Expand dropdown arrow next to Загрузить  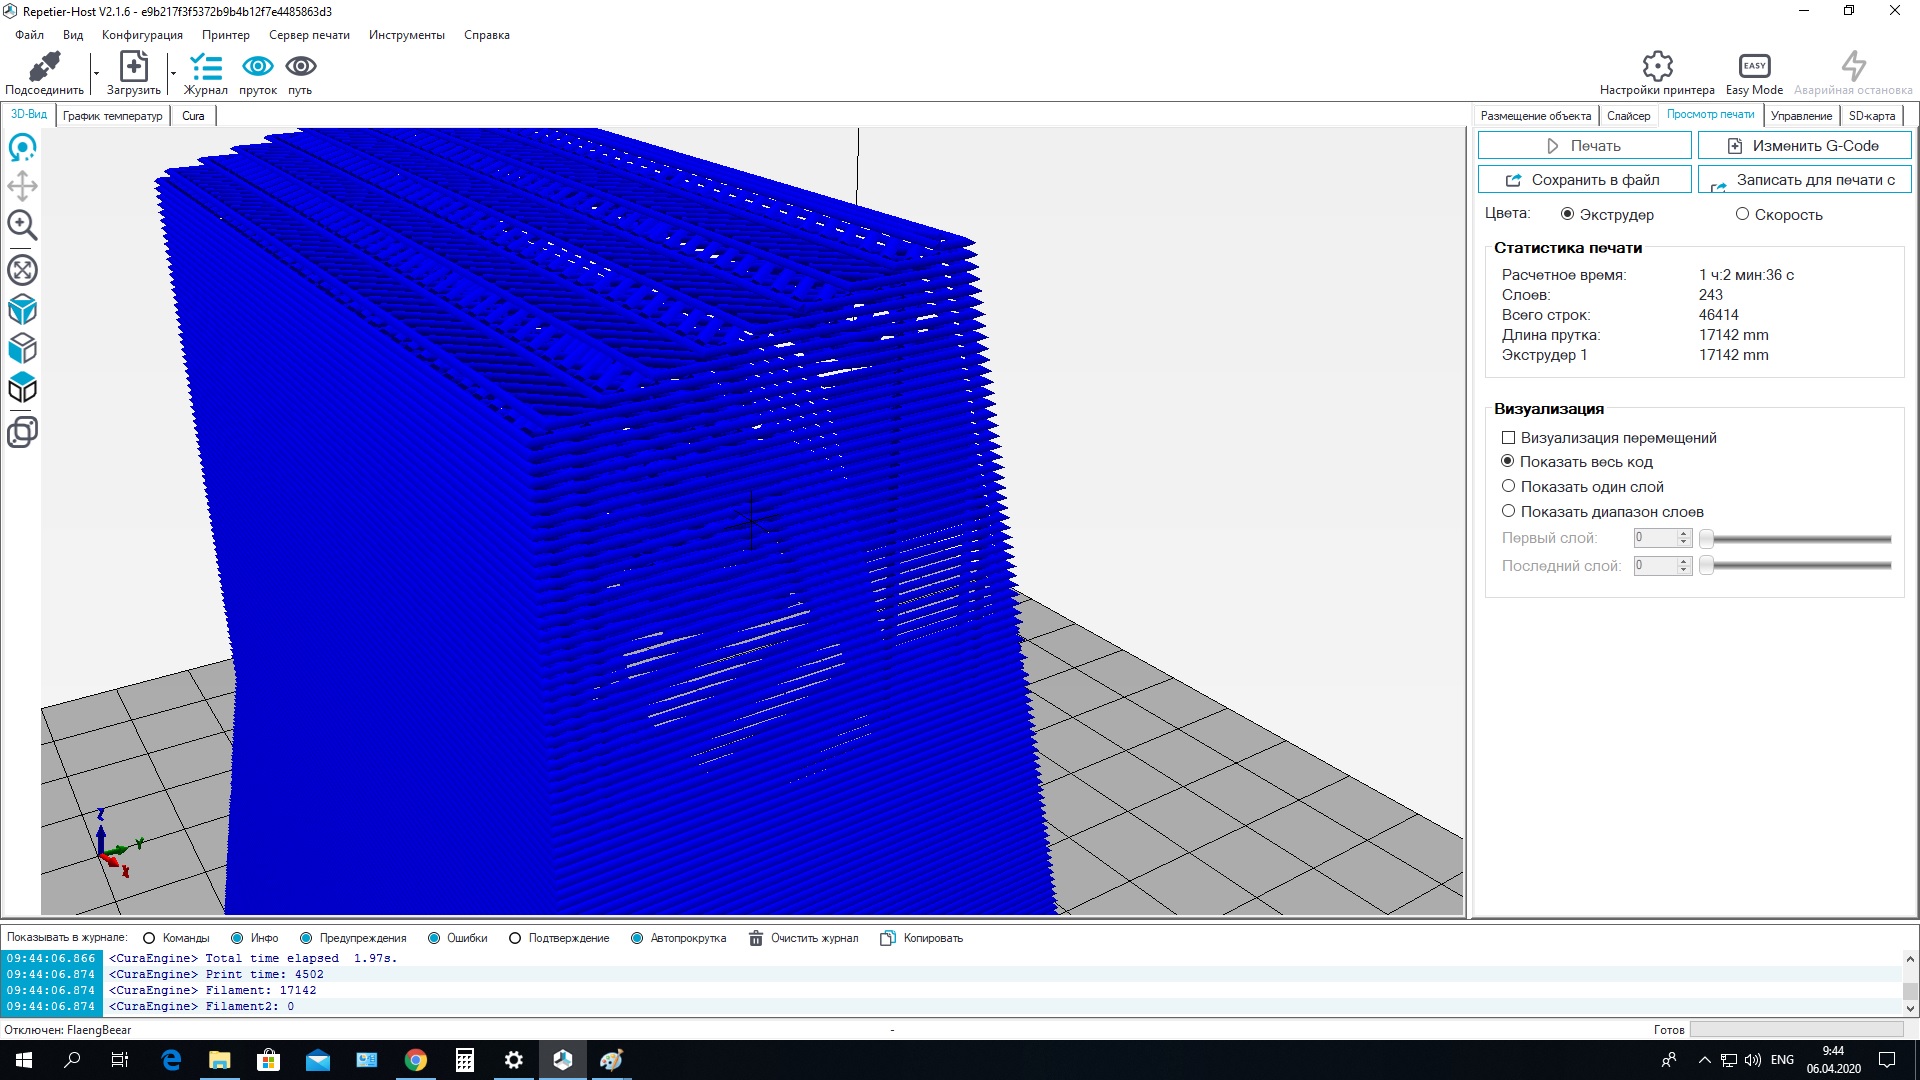(172, 73)
